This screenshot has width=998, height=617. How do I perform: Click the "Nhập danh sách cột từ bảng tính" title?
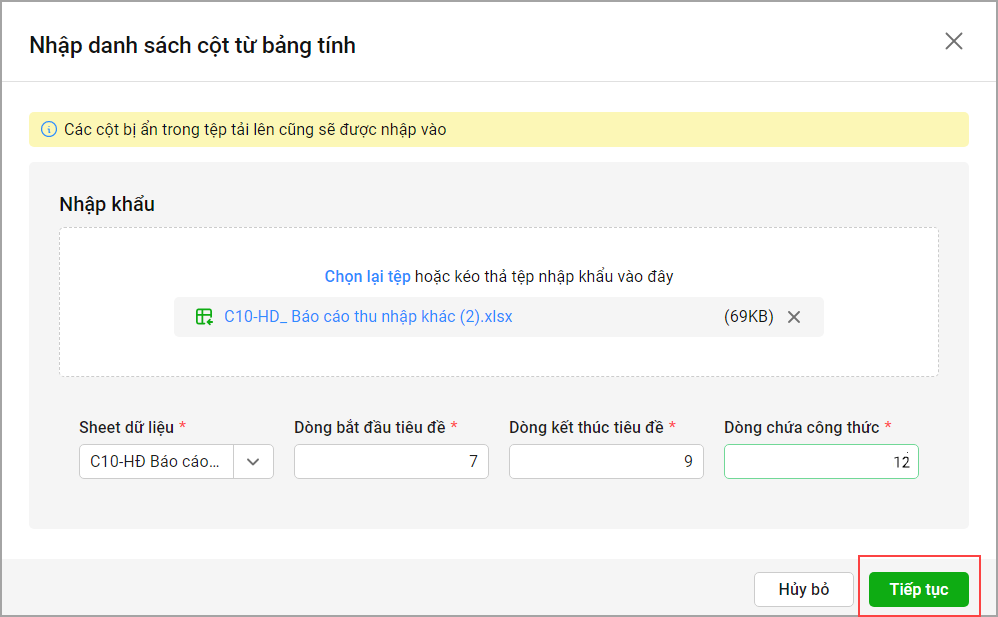[193, 45]
